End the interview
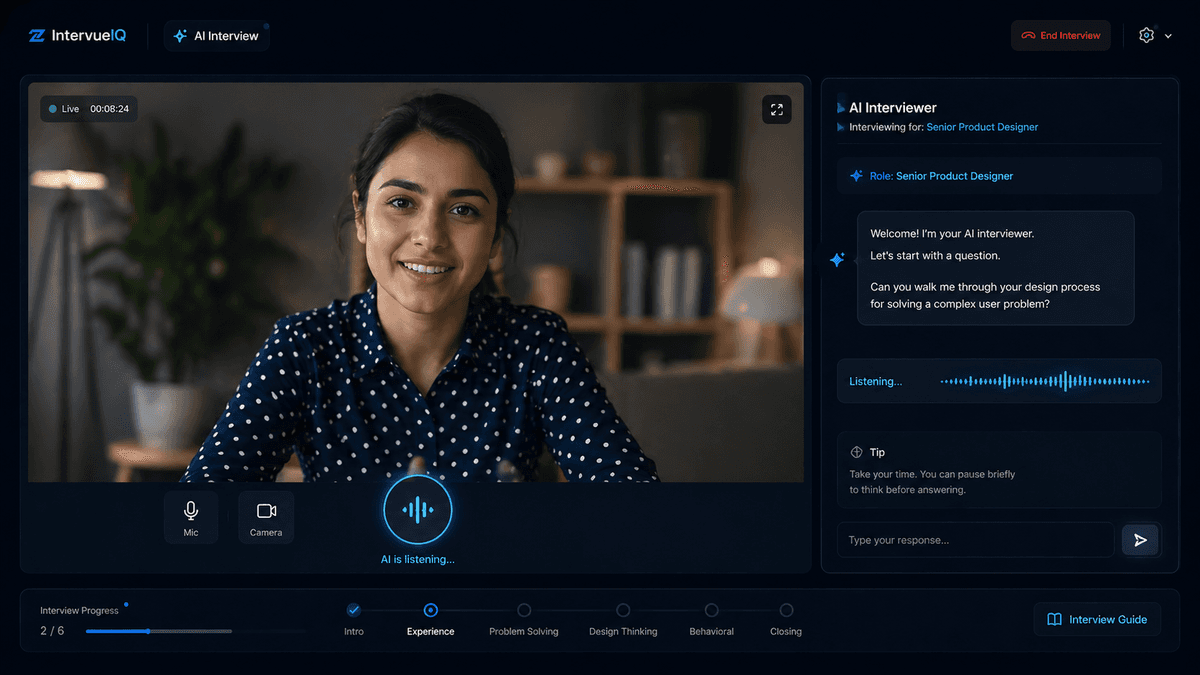This screenshot has width=1200, height=675. (1060, 34)
